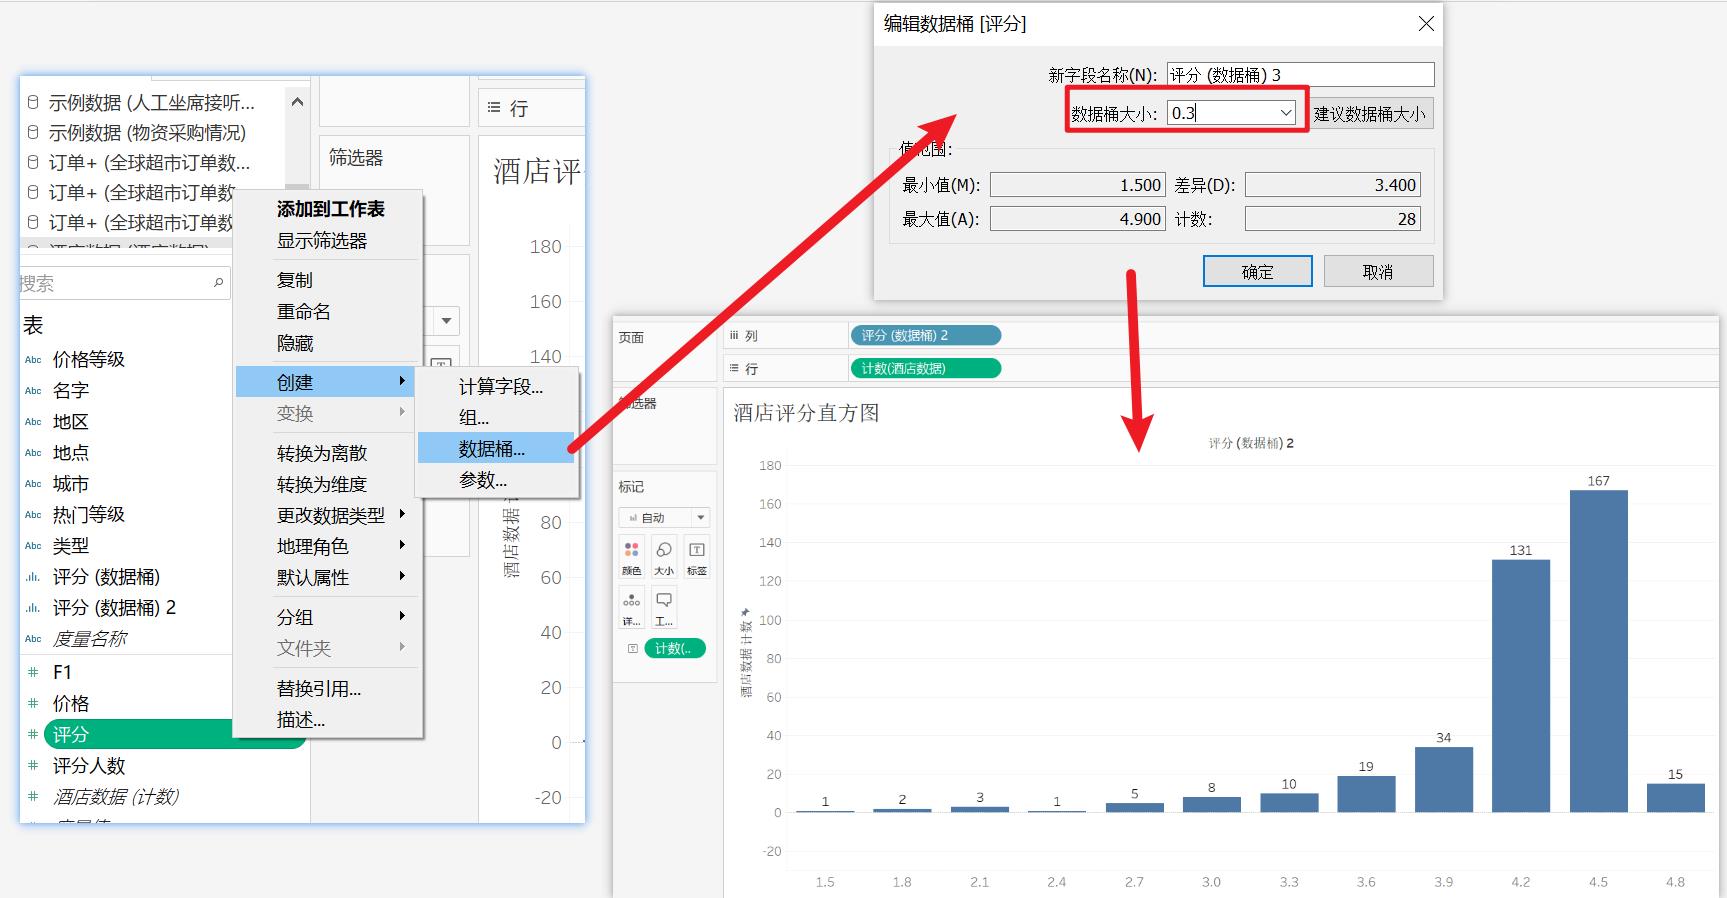Select the 酒店数据 (计数) field
The image size is (1727, 898).
[116, 797]
